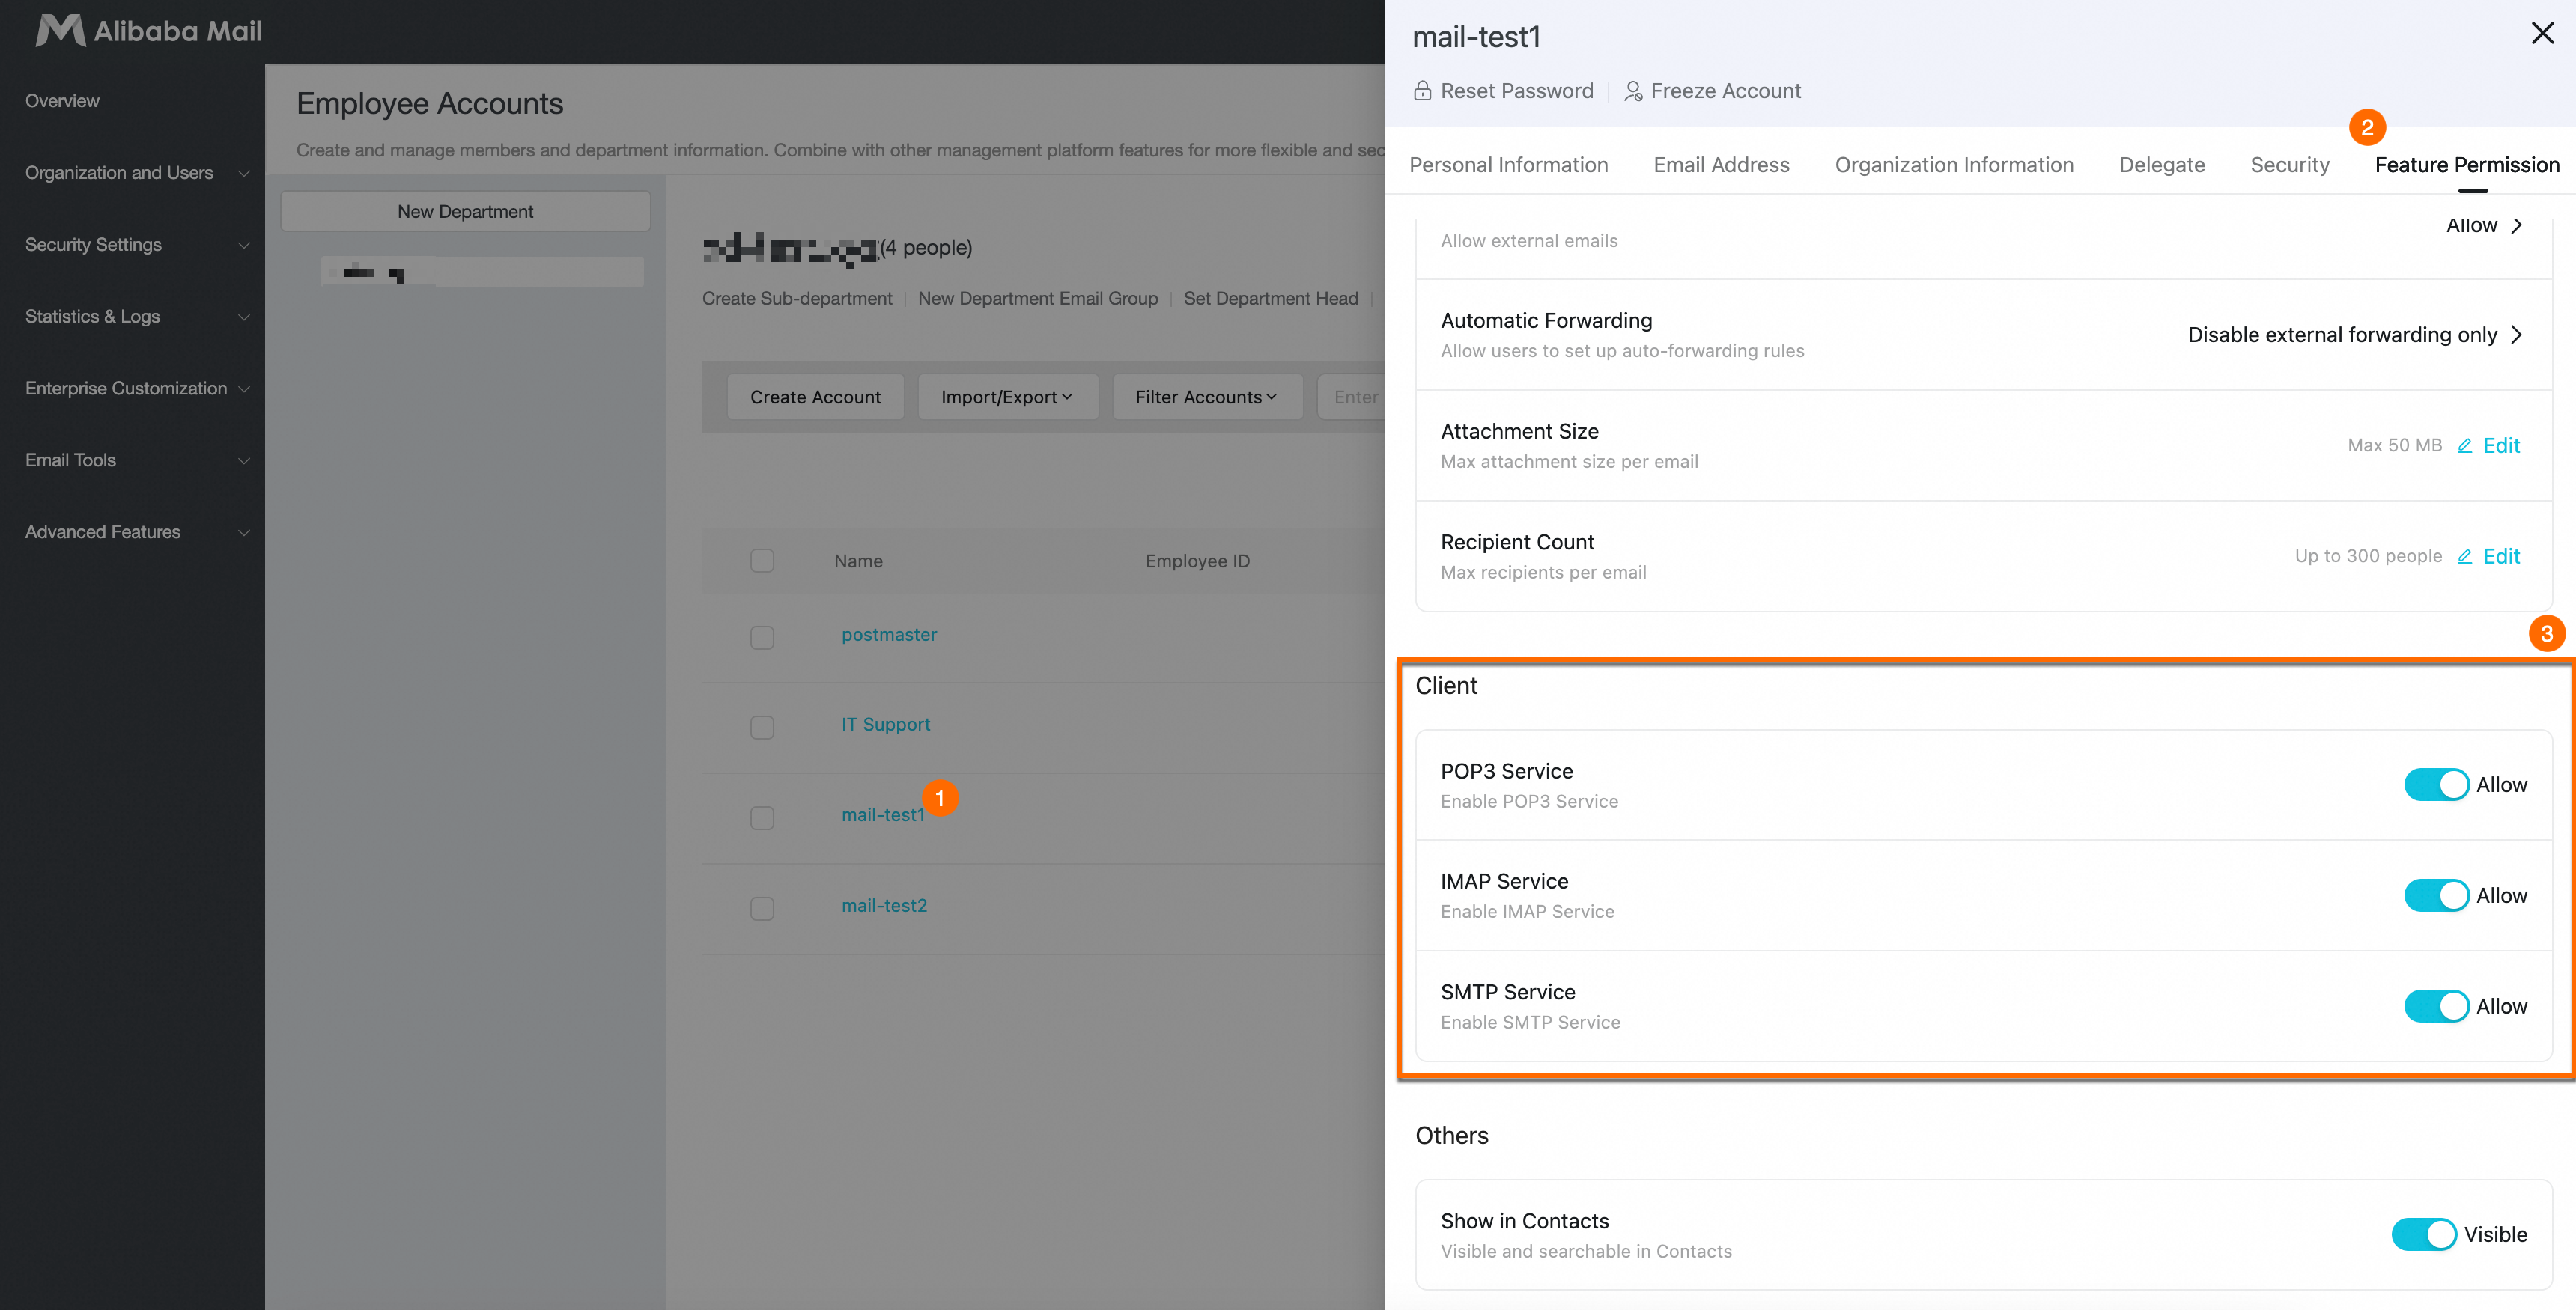
Task: Open the Automatic Forwarding chevron arrow
Action: [x=2516, y=335]
